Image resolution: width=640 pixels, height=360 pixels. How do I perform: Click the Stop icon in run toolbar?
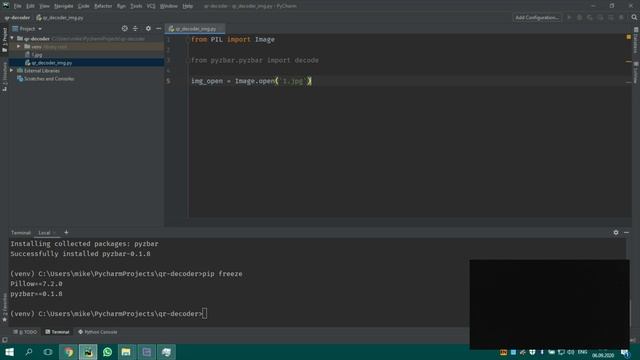tap(621, 18)
